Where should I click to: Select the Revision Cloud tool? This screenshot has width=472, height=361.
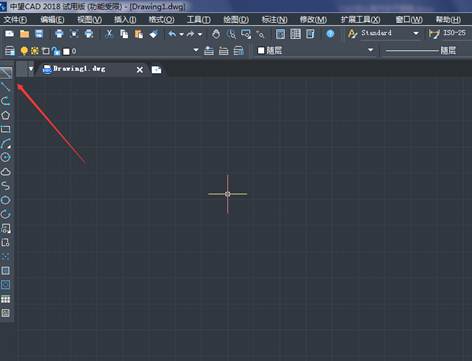pyautogui.click(x=6, y=172)
